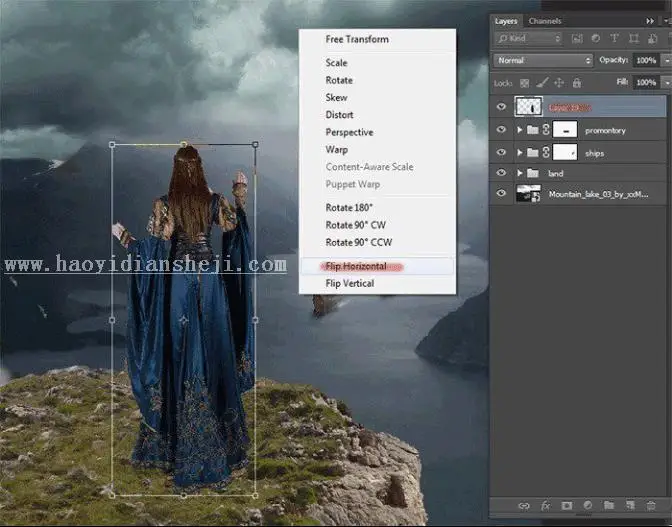This screenshot has height=527, width=672.
Task: Select the 'land' layer name
Action: tap(555, 173)
